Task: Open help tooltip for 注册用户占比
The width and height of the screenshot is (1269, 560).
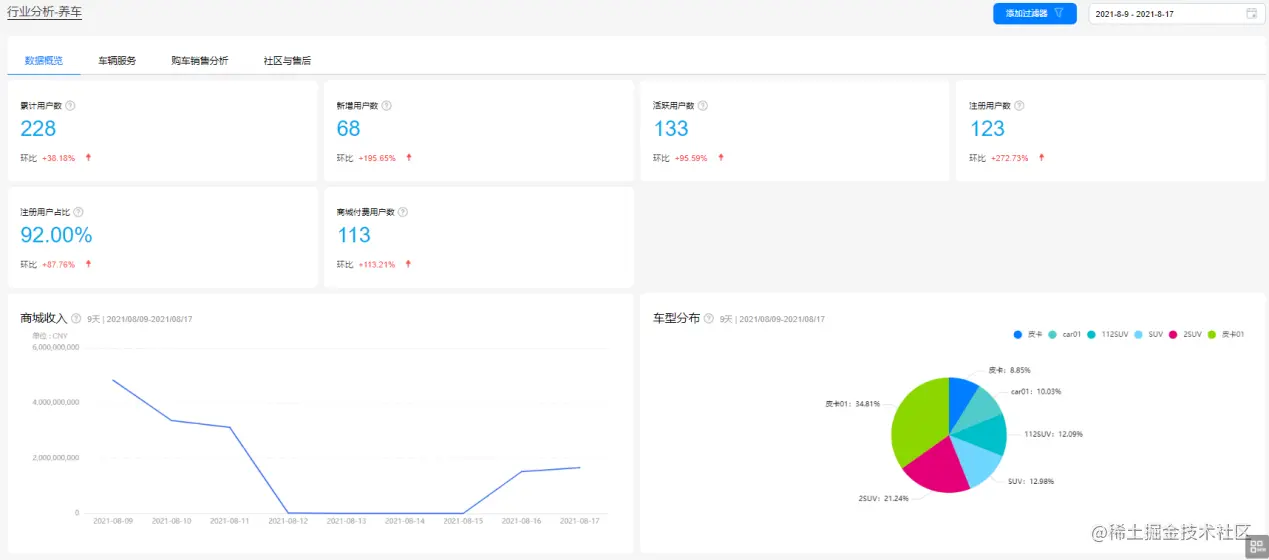Action: [x=79, y=212]
